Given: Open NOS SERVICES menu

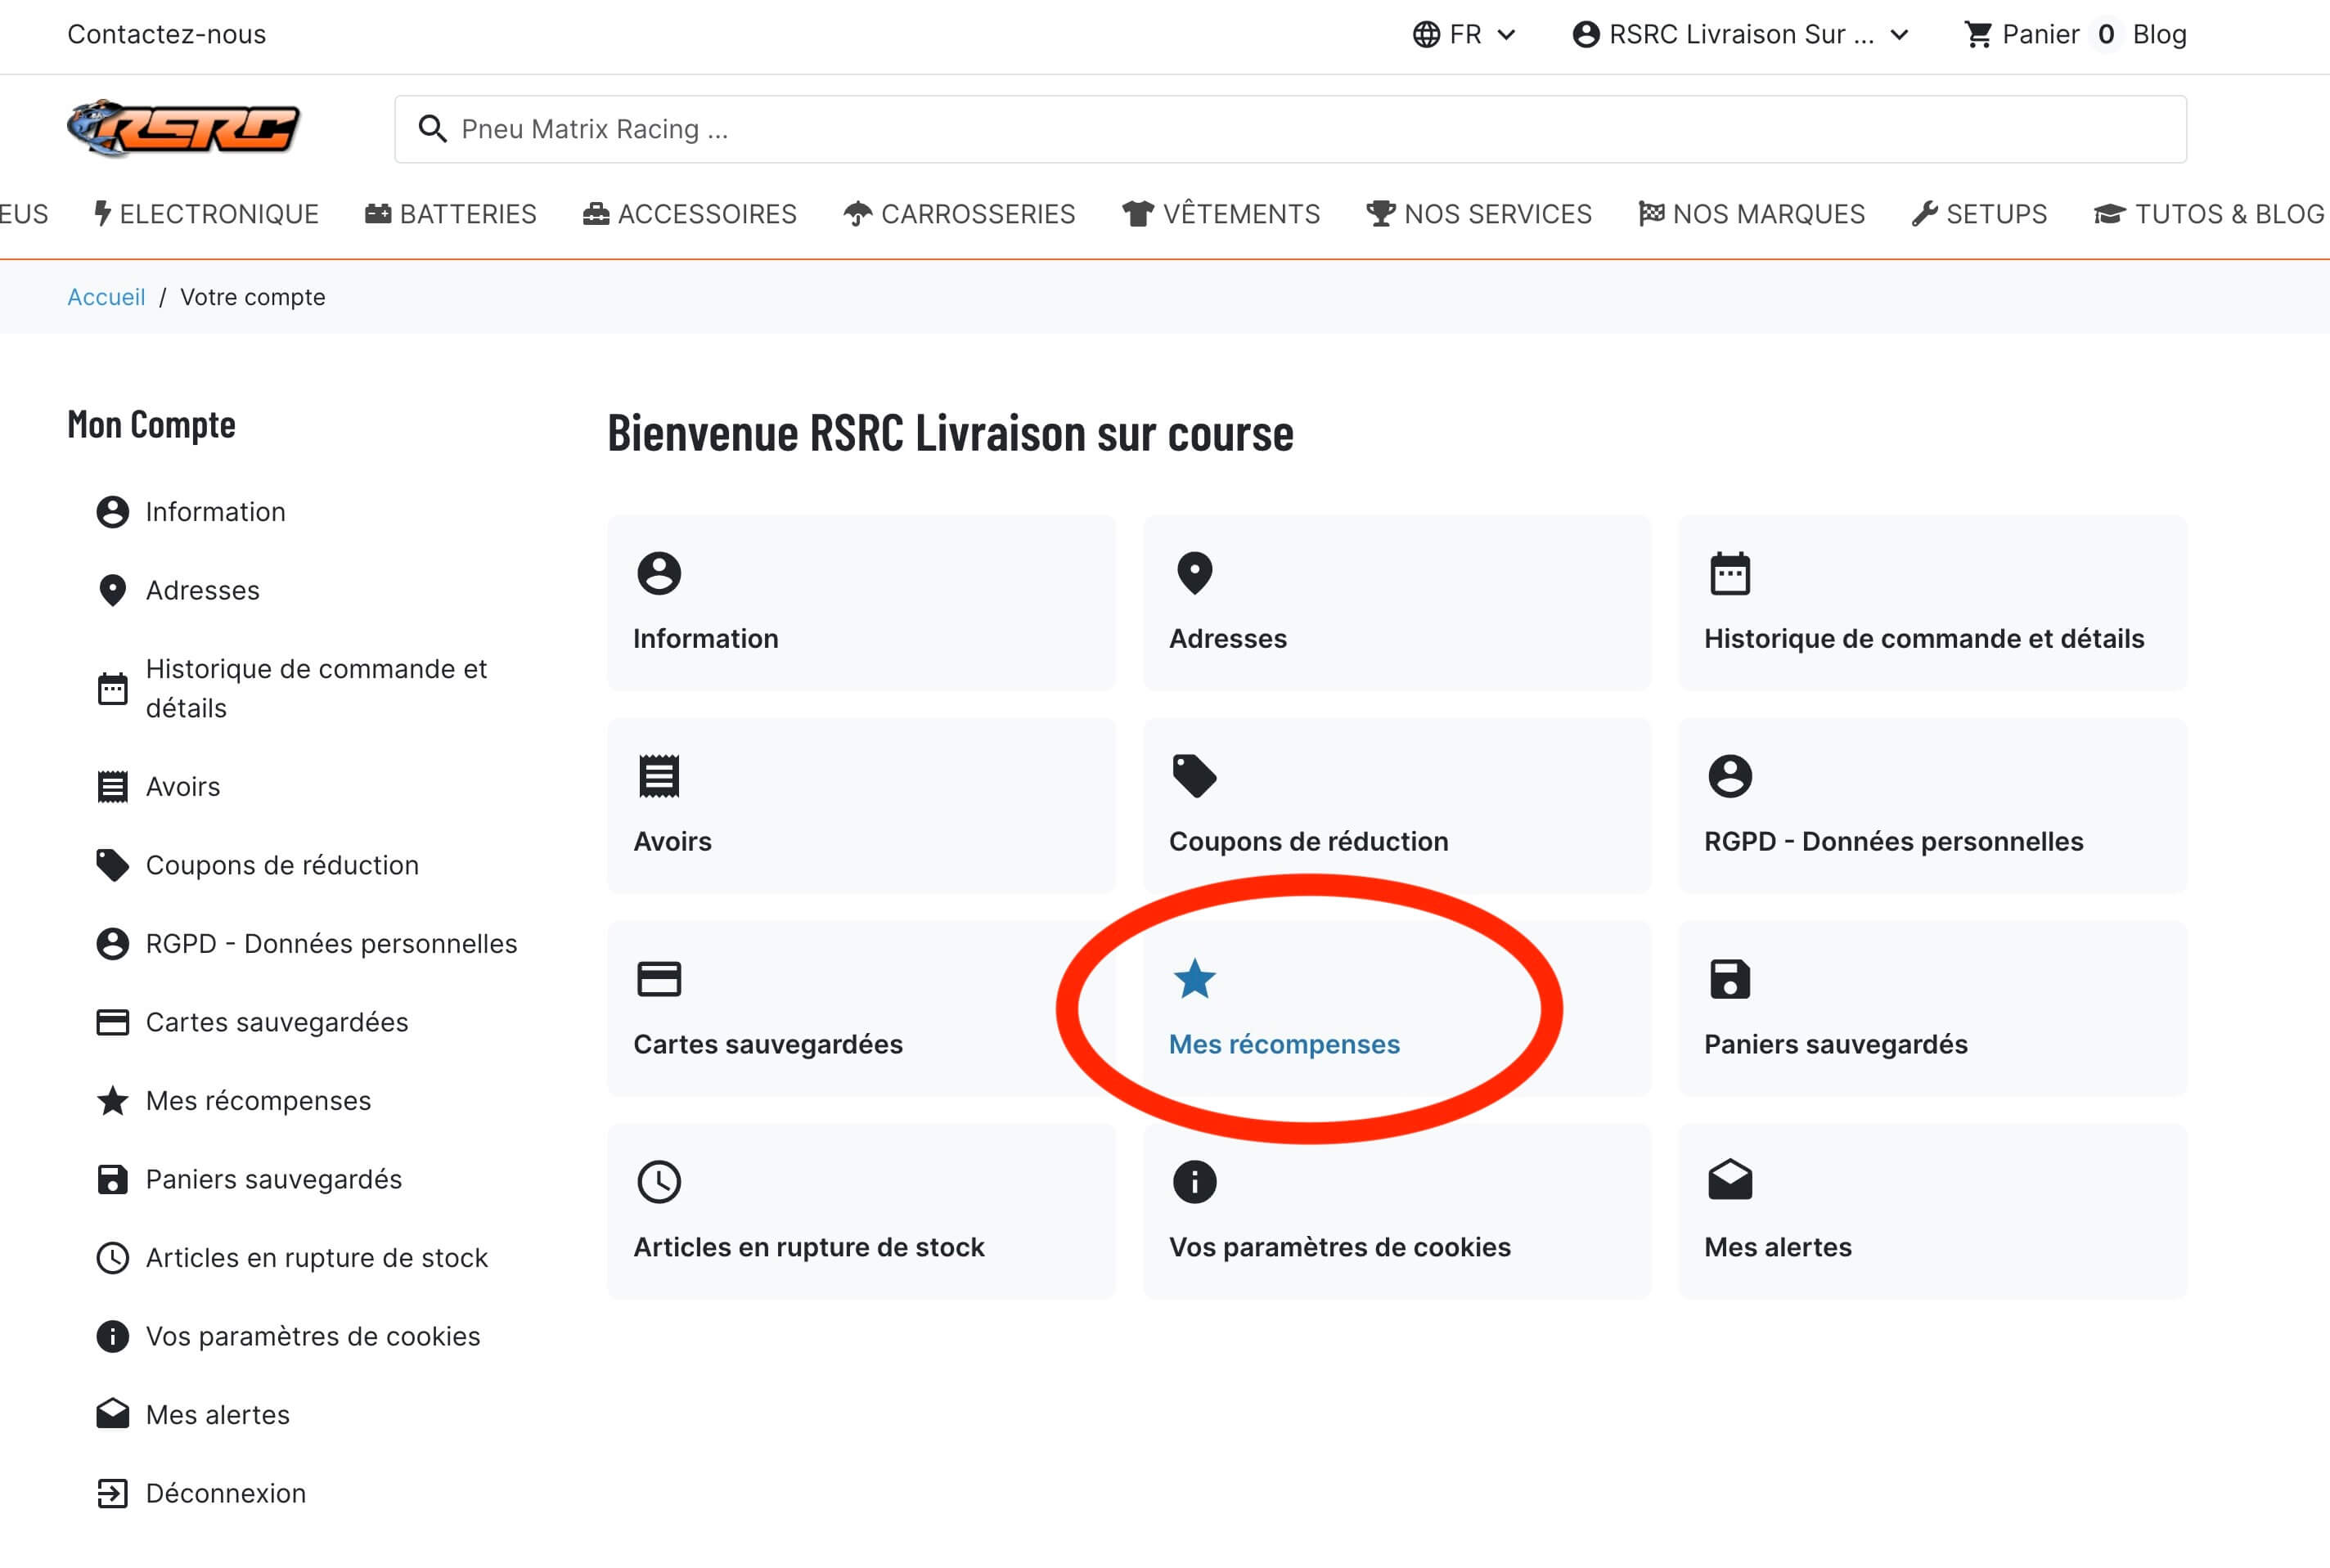Looking at the screenshot, I should (x=1479, y=214).
